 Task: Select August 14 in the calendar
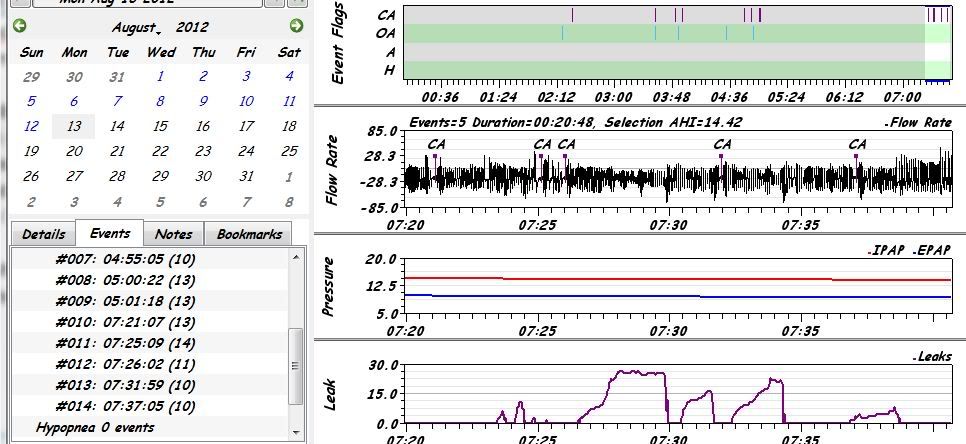click(x=117, y=126)
